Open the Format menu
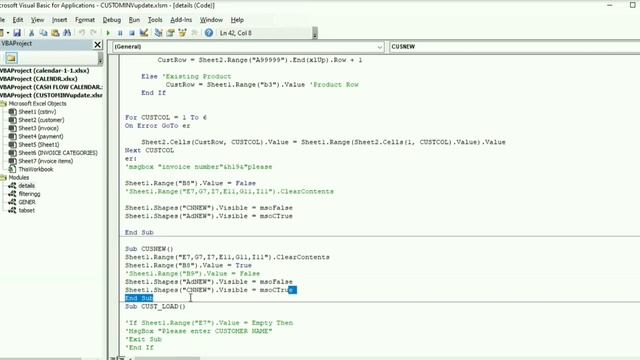 coord(85,20)
